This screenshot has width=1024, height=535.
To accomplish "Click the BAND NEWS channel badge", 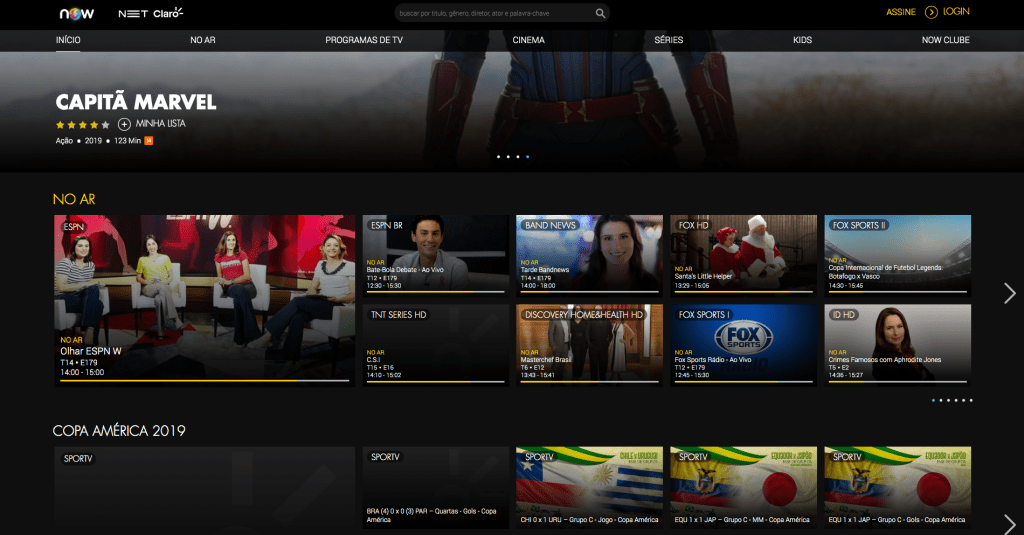I will 550,225.
